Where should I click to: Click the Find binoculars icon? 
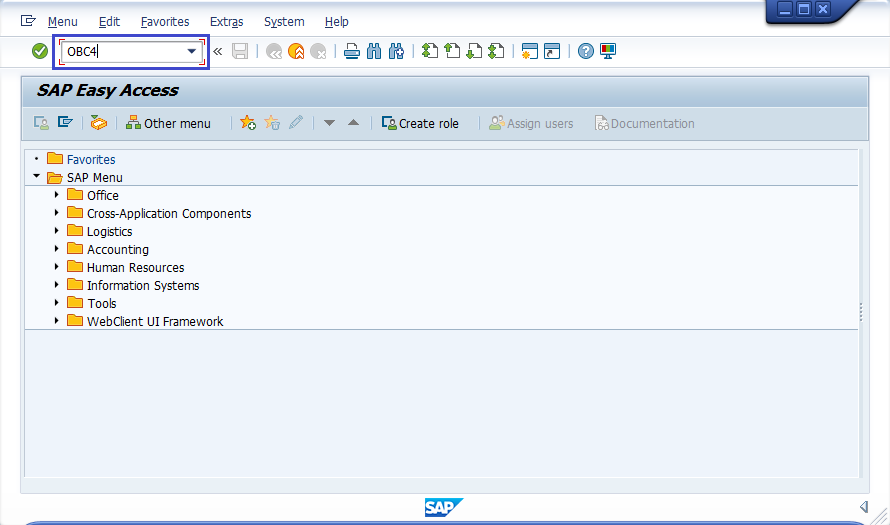coord(374,52)
